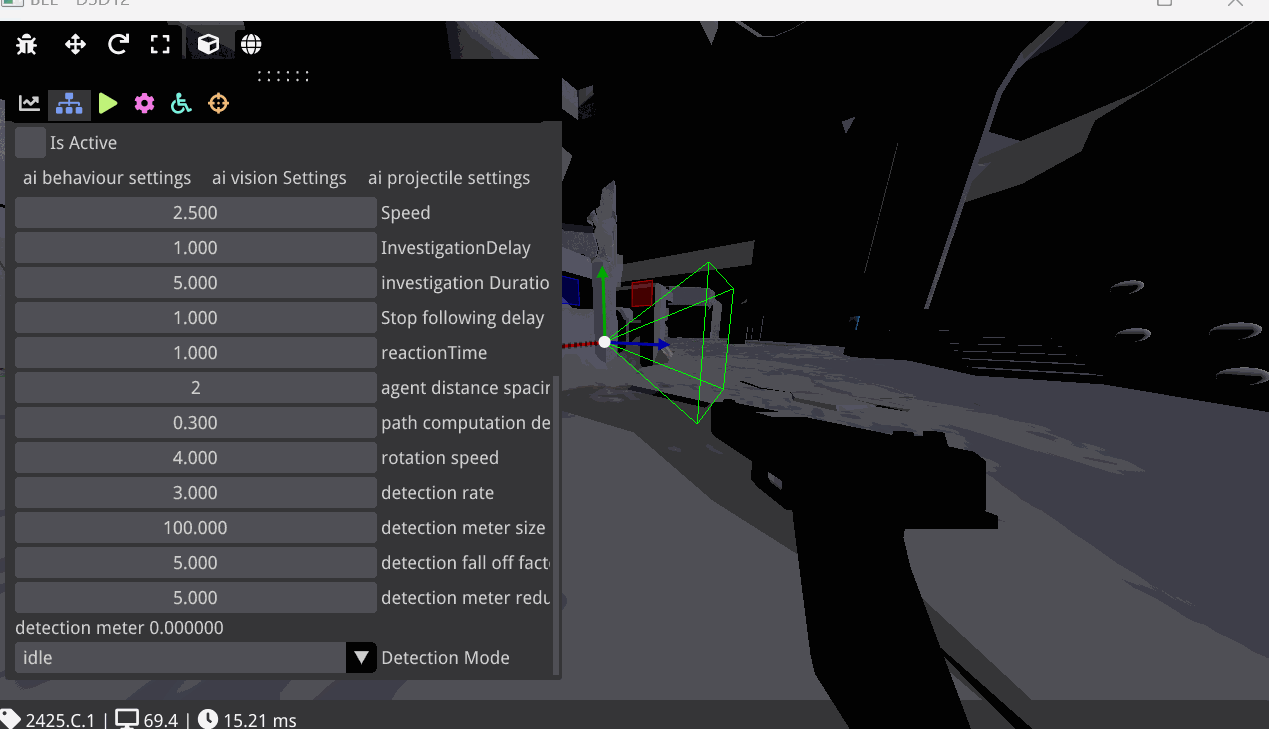Switch to the globe world mode
Screen dimensions: 1269x729
(x=250, y=43)
